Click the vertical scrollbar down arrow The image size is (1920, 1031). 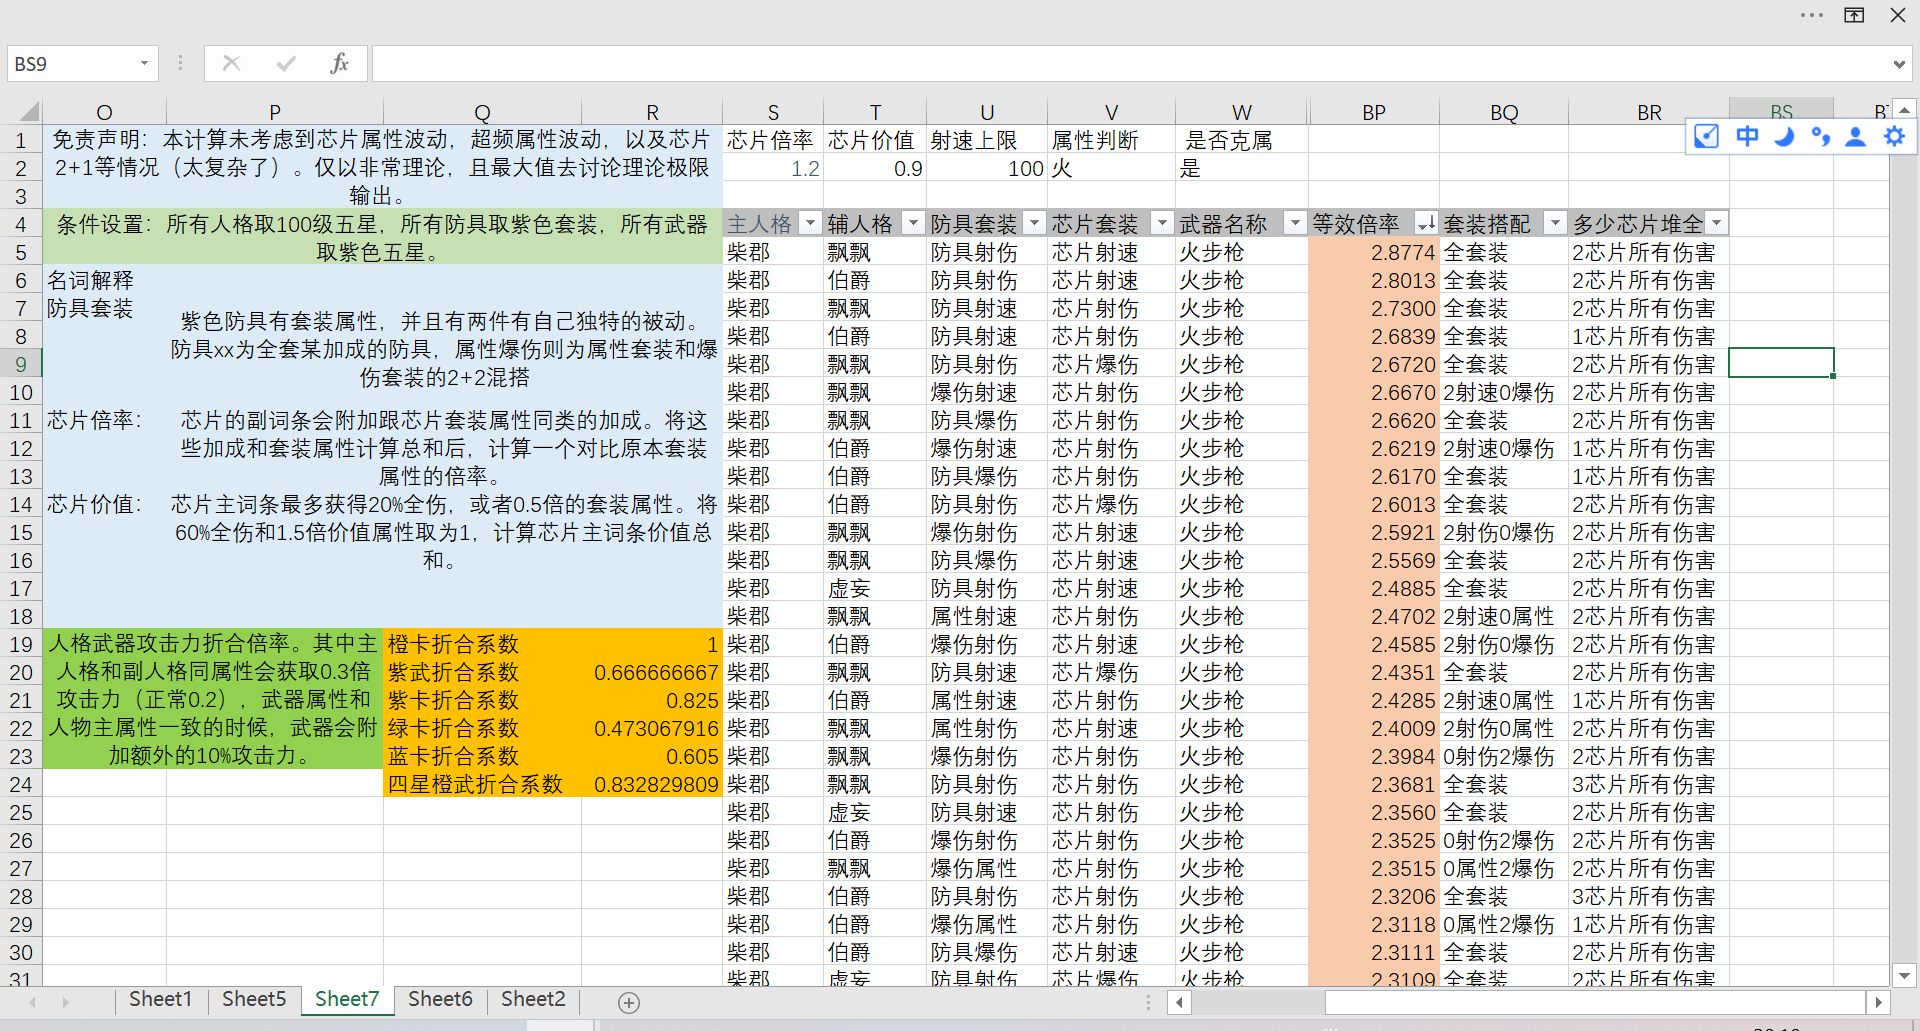click(1904, 975)
